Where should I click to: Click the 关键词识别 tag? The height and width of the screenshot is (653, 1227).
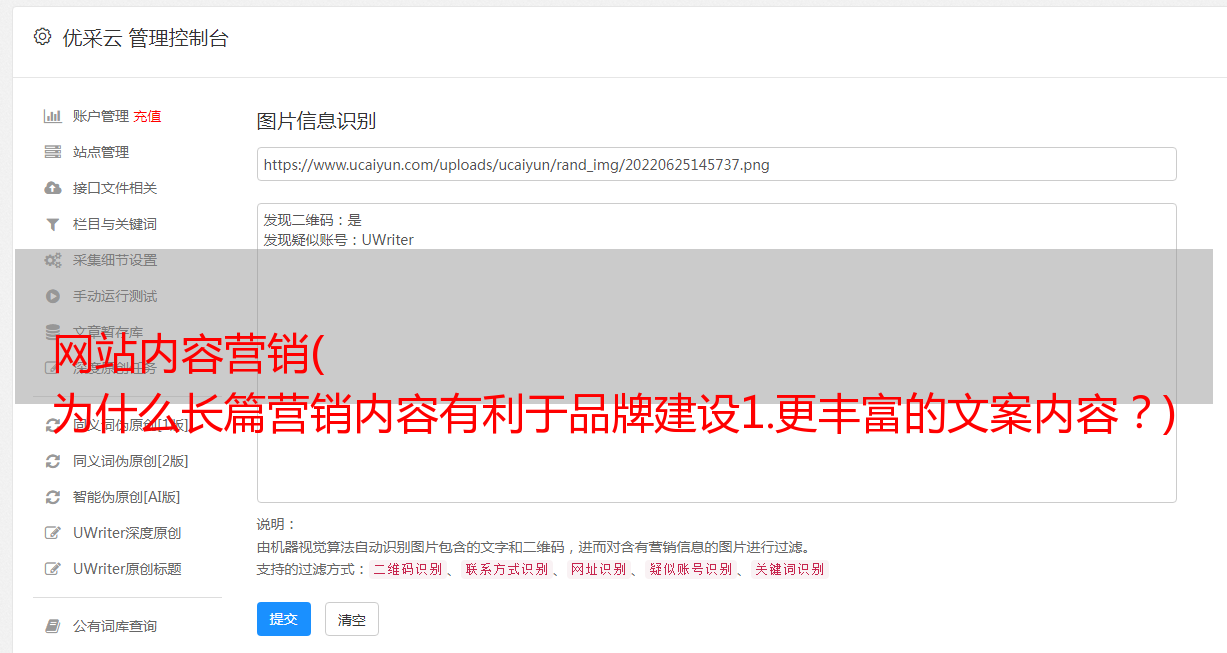[790, 569]
